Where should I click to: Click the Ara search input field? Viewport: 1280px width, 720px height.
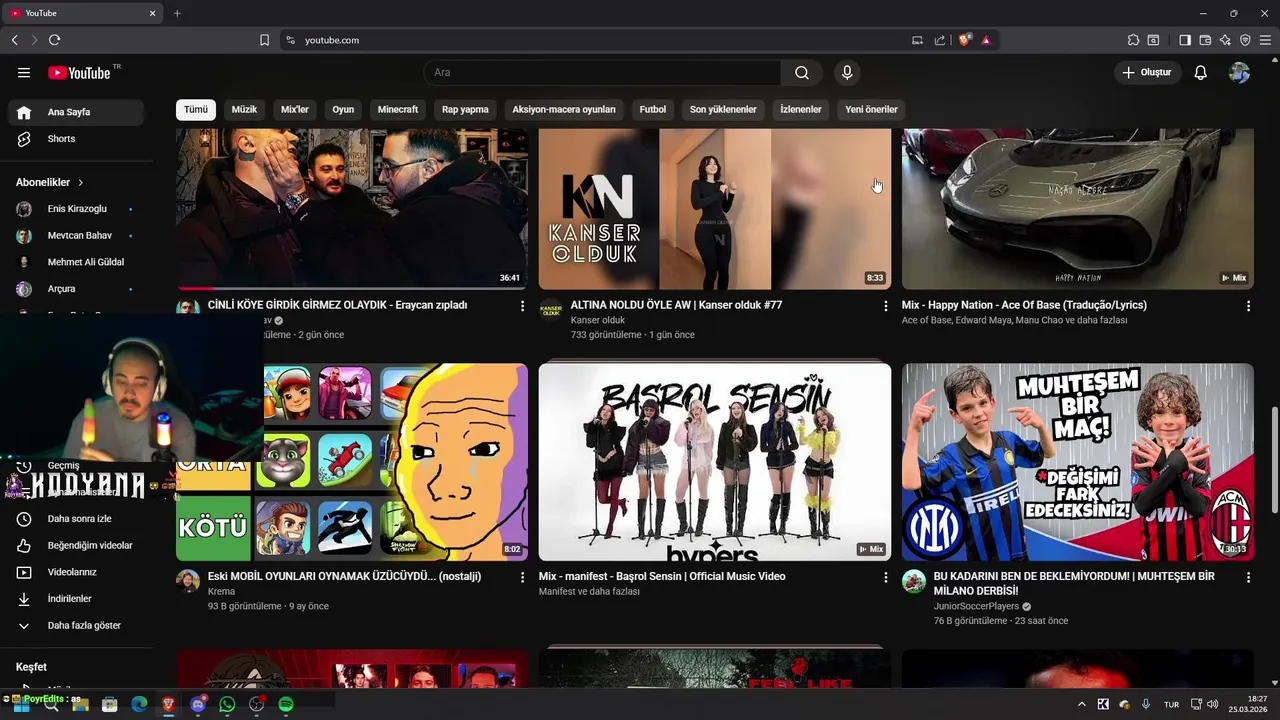603,73
